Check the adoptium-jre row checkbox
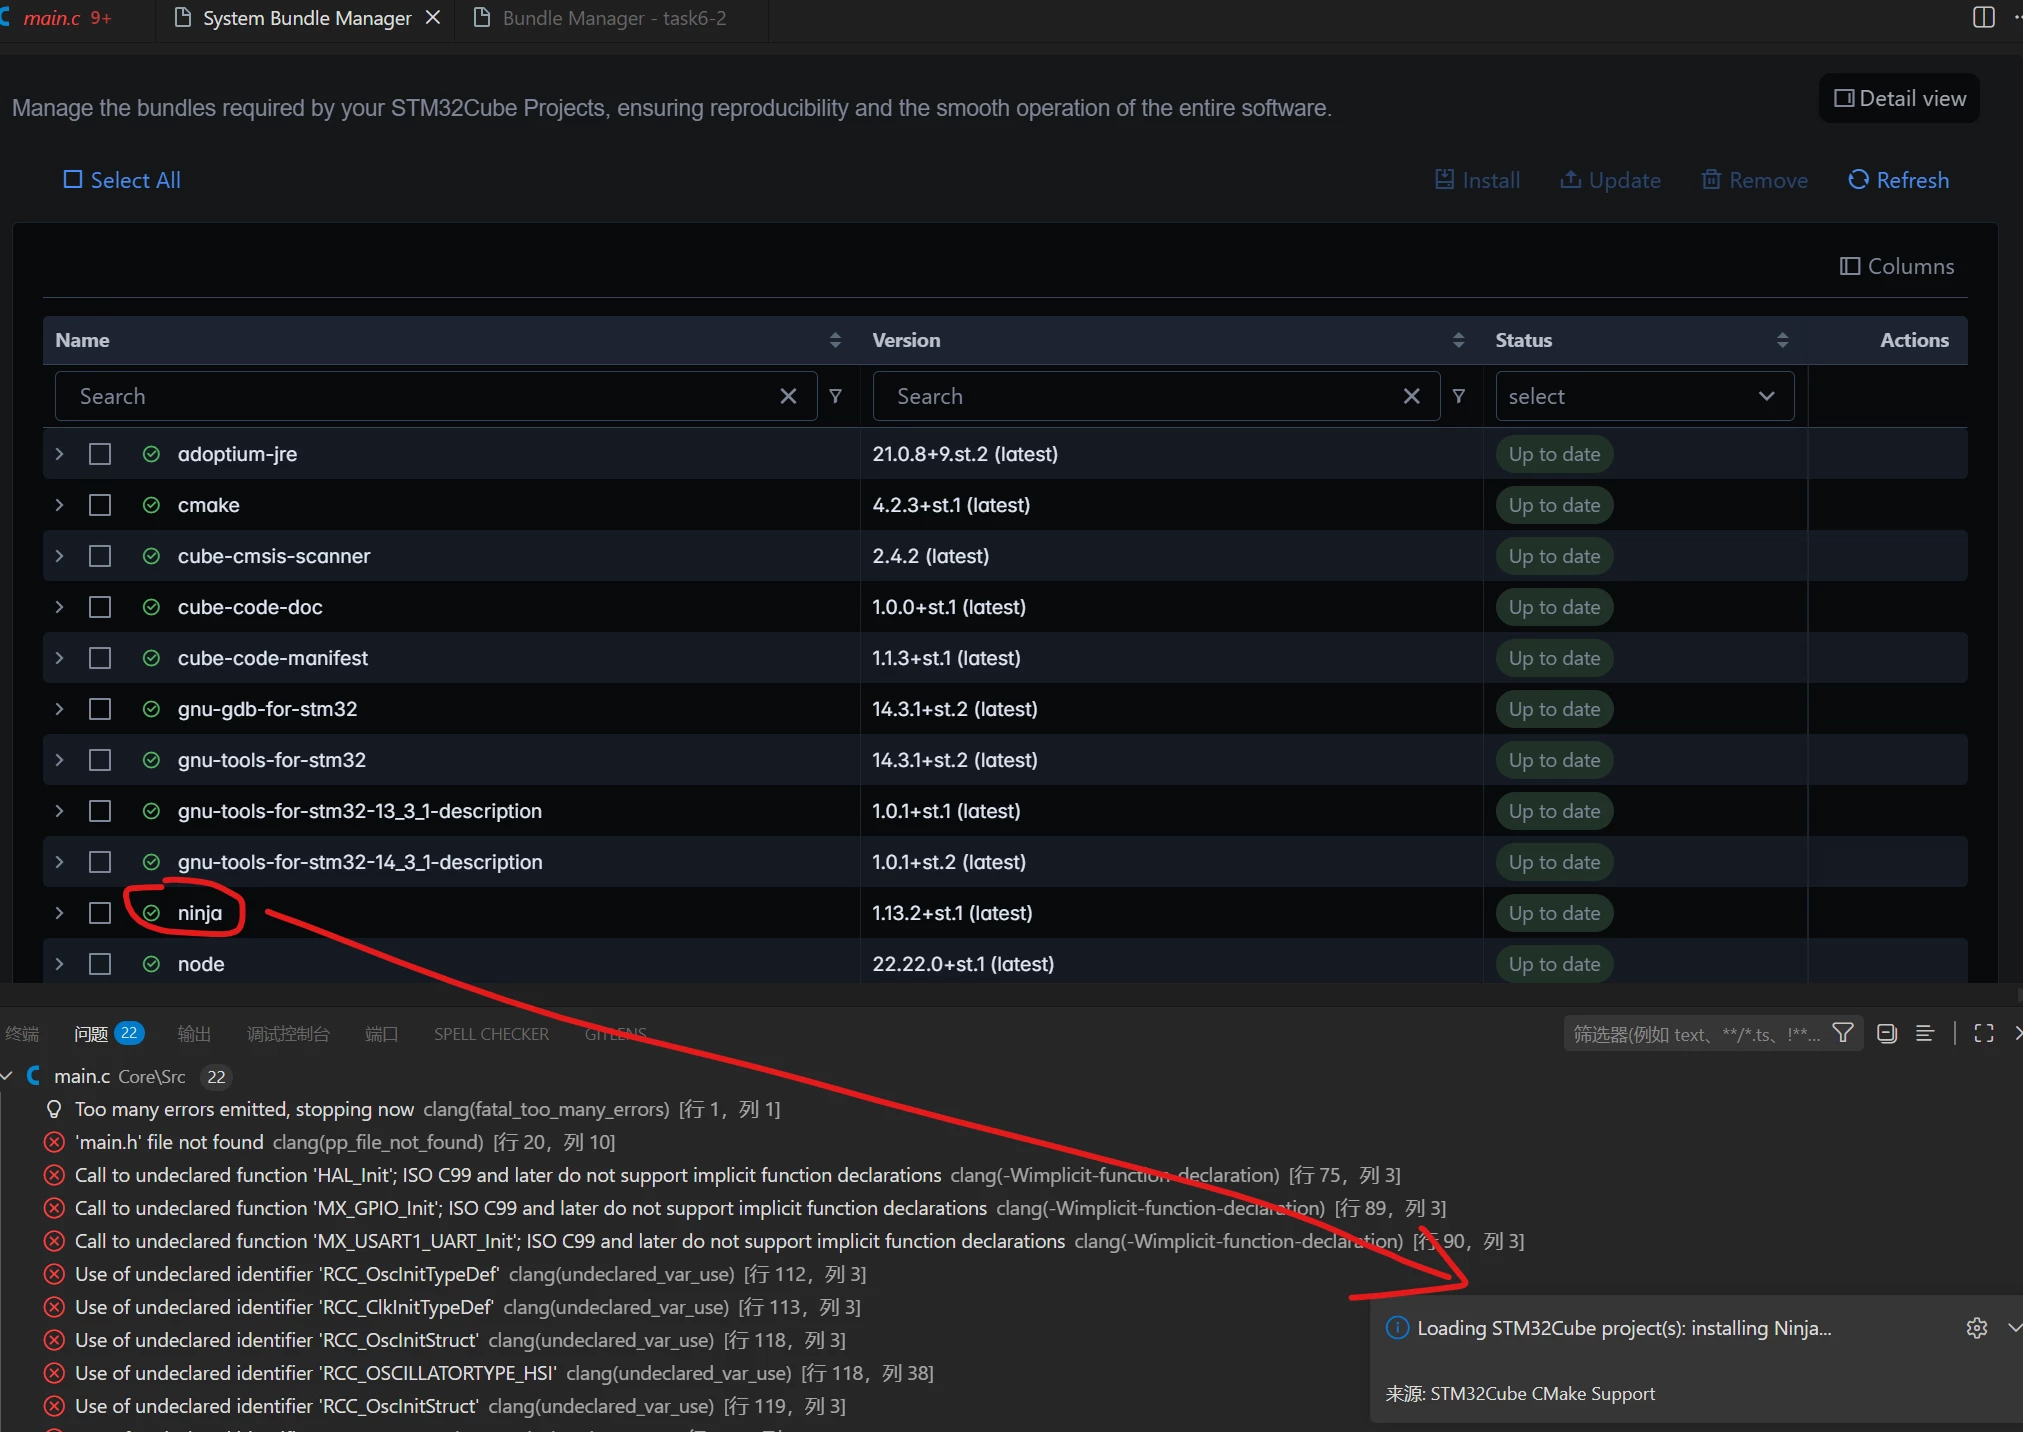 coord(100,454)
